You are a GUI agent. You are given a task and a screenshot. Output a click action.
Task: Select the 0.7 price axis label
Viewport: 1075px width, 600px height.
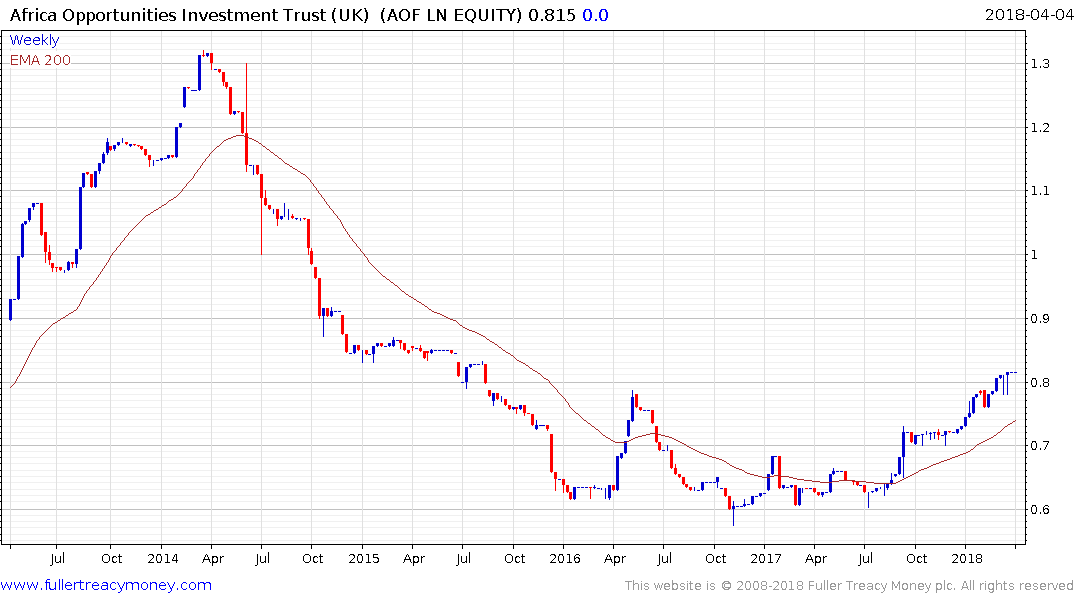(x=1039, y=446)
